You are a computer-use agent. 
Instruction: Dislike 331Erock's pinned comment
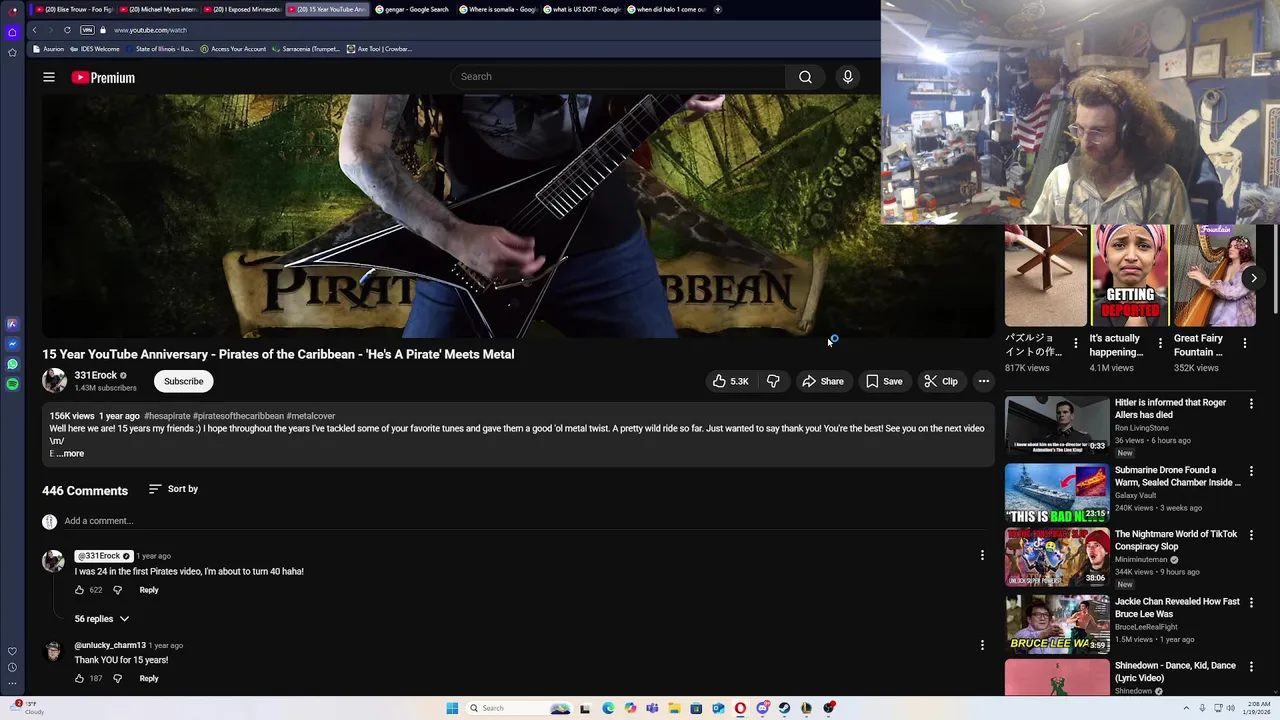click(x=117, y=590)
